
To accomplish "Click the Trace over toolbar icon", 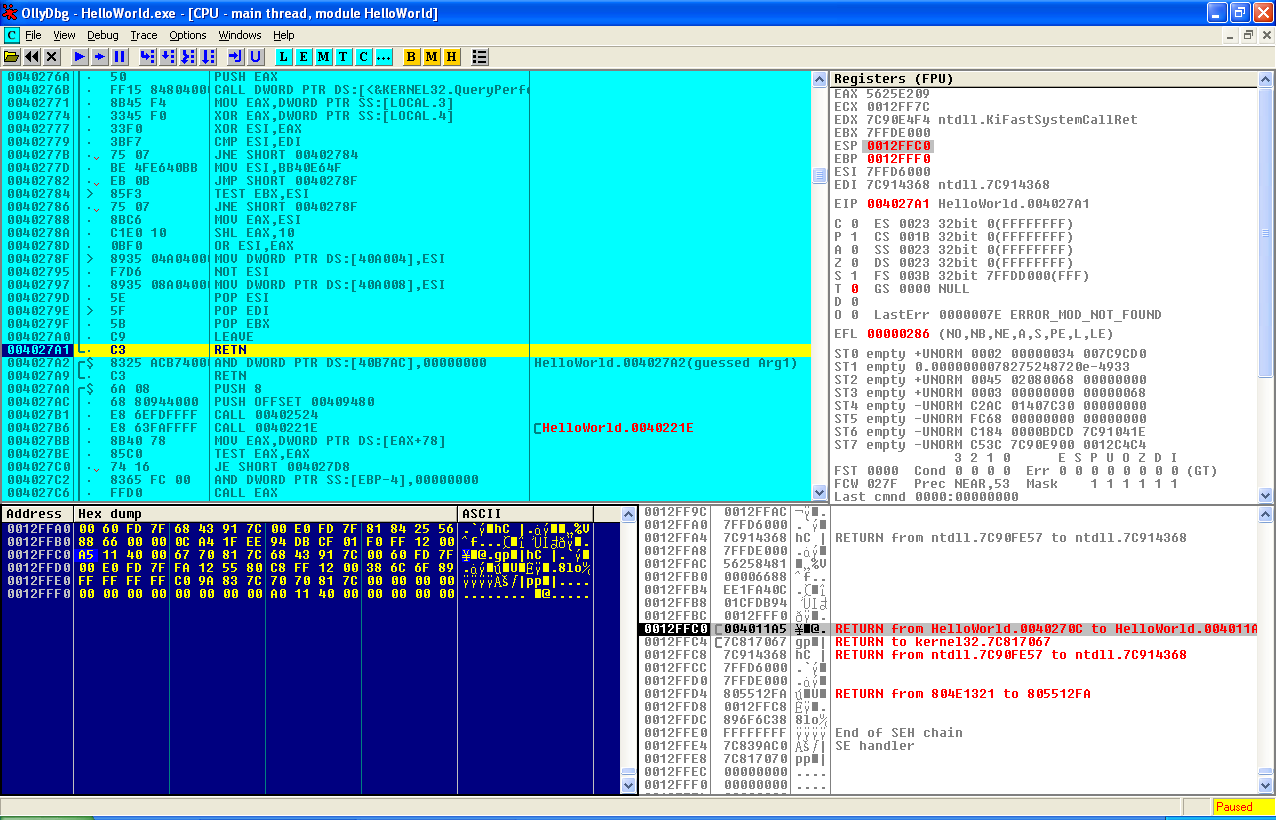I will [208, 57].
